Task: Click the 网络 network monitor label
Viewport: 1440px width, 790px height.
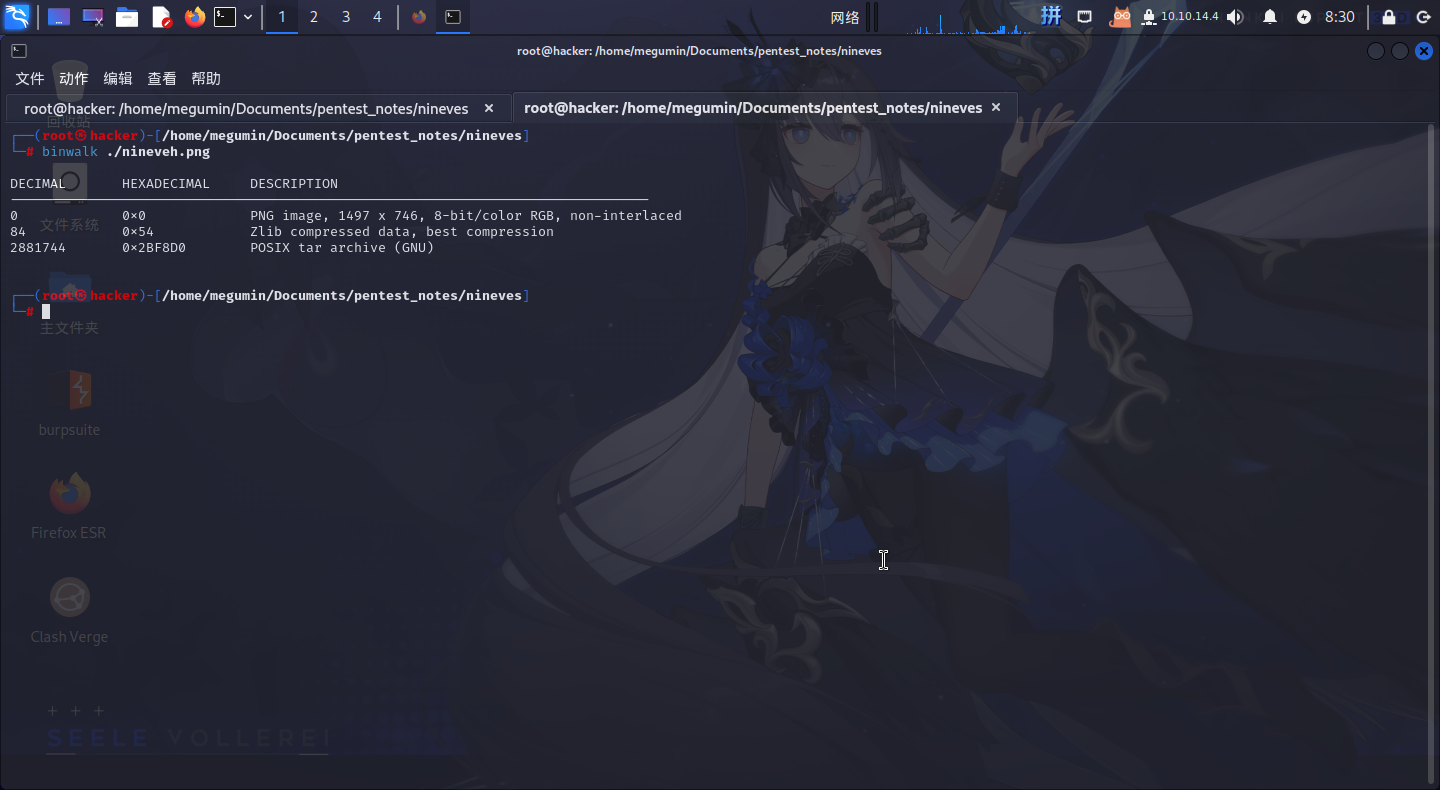Action: [x=845, y=17]
